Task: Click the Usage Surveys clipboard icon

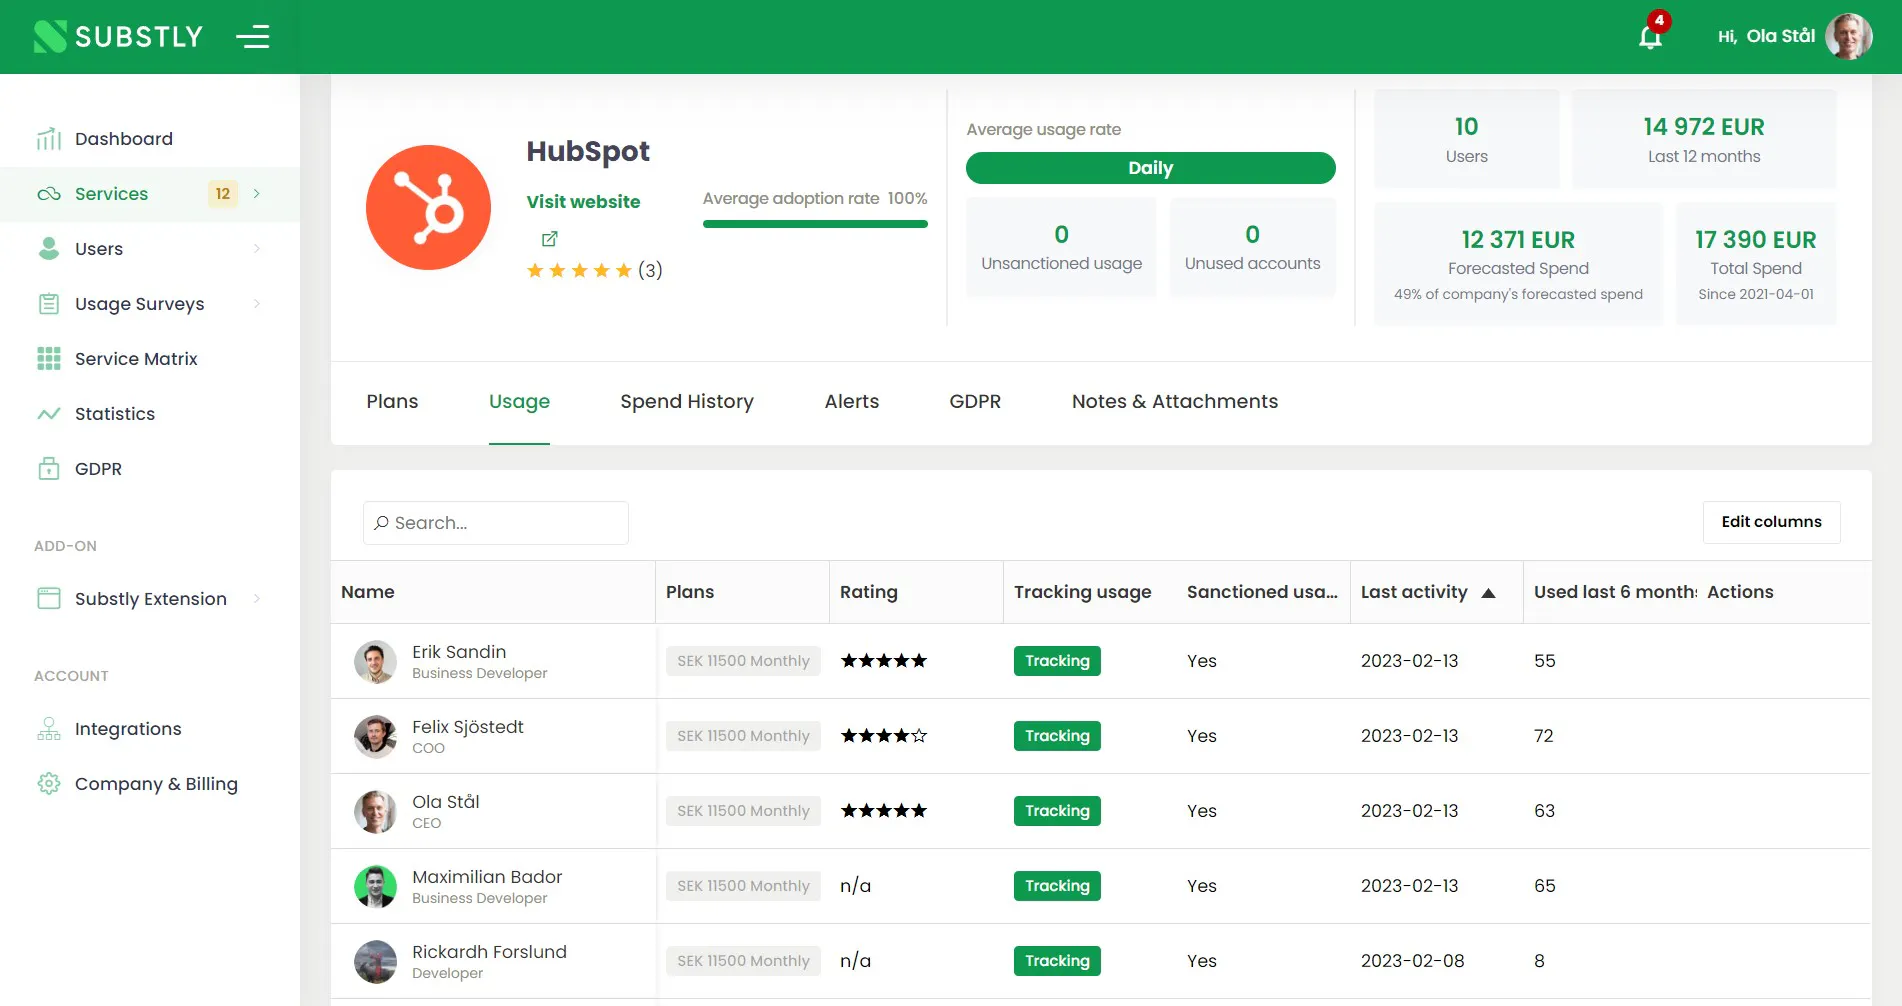Action: tap(49, 304)
